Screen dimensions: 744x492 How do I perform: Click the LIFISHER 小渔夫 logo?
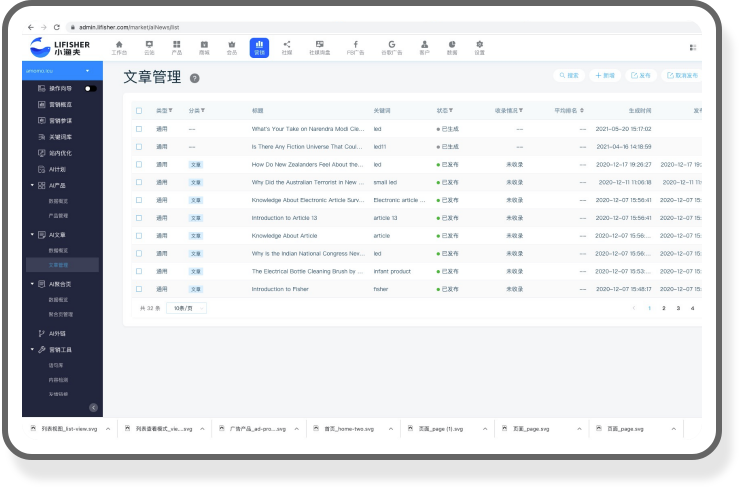click(59, 47)
